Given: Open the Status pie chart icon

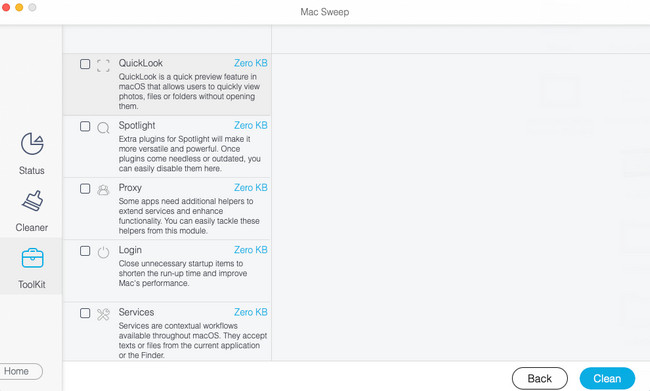Looking at the screenshot, I should tap(32, 143).
